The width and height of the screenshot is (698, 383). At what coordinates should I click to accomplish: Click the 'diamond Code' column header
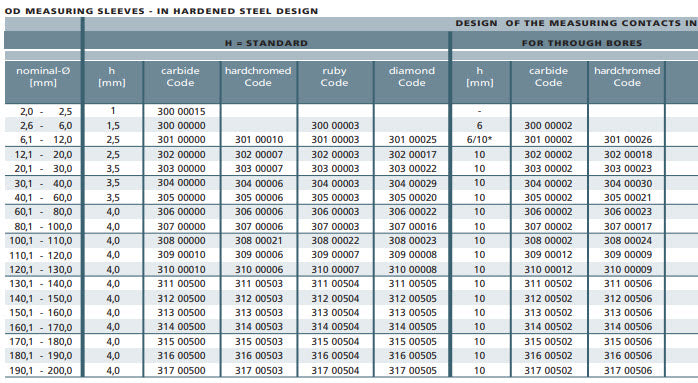point(412,77)
